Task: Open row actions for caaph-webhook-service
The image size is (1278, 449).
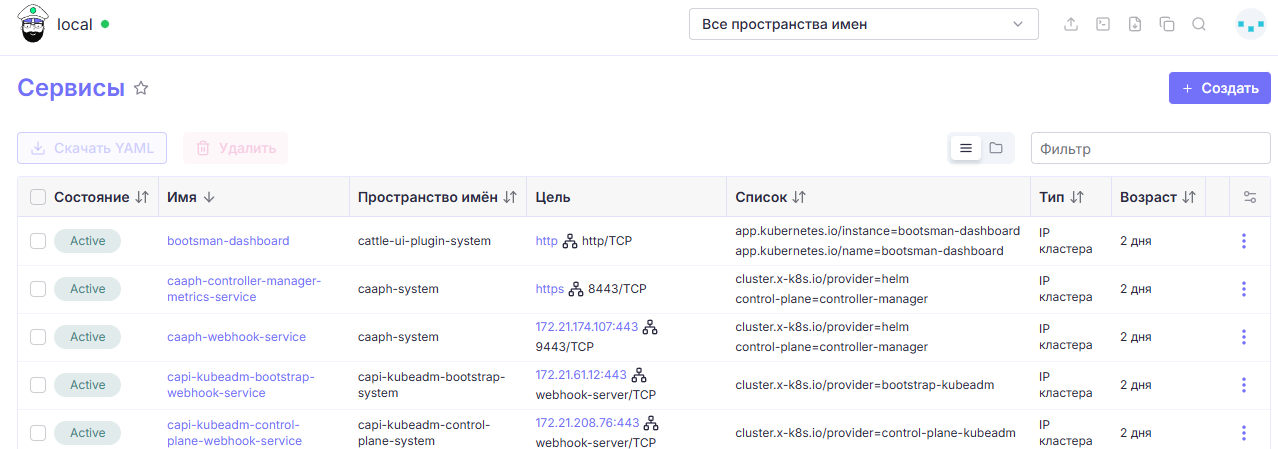Action: click(1244, 337)
